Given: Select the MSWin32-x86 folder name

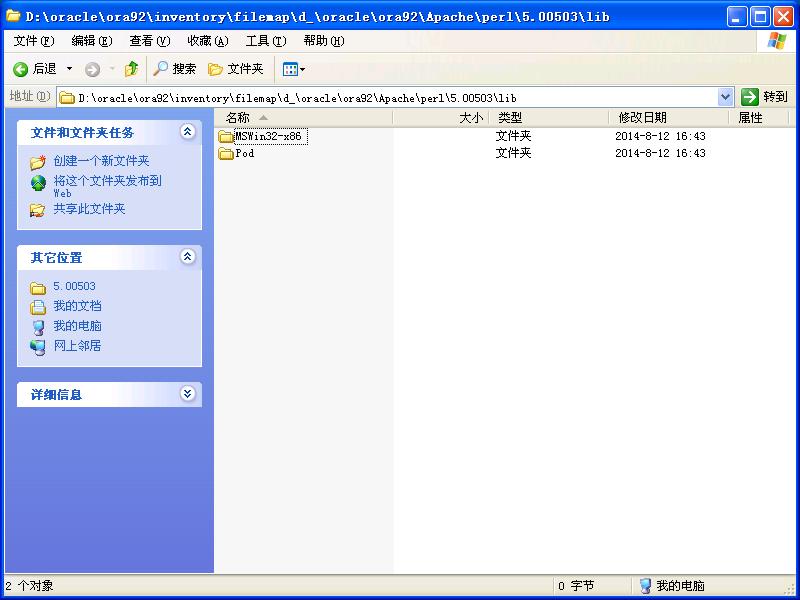Looking at the screenshot, I should [x=268, y=136].
